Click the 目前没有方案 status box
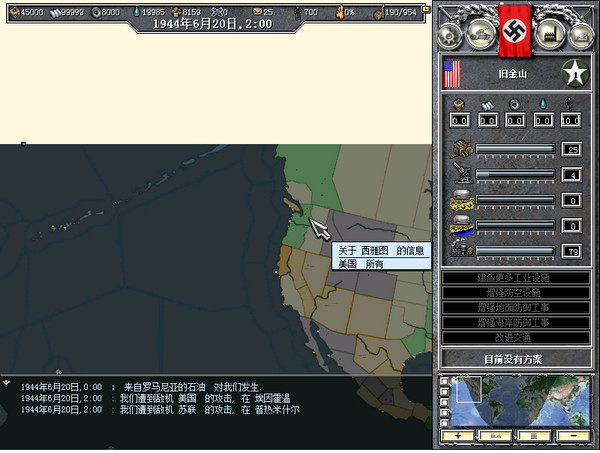The height and width of the screenshot is (453, 600). 515,359
